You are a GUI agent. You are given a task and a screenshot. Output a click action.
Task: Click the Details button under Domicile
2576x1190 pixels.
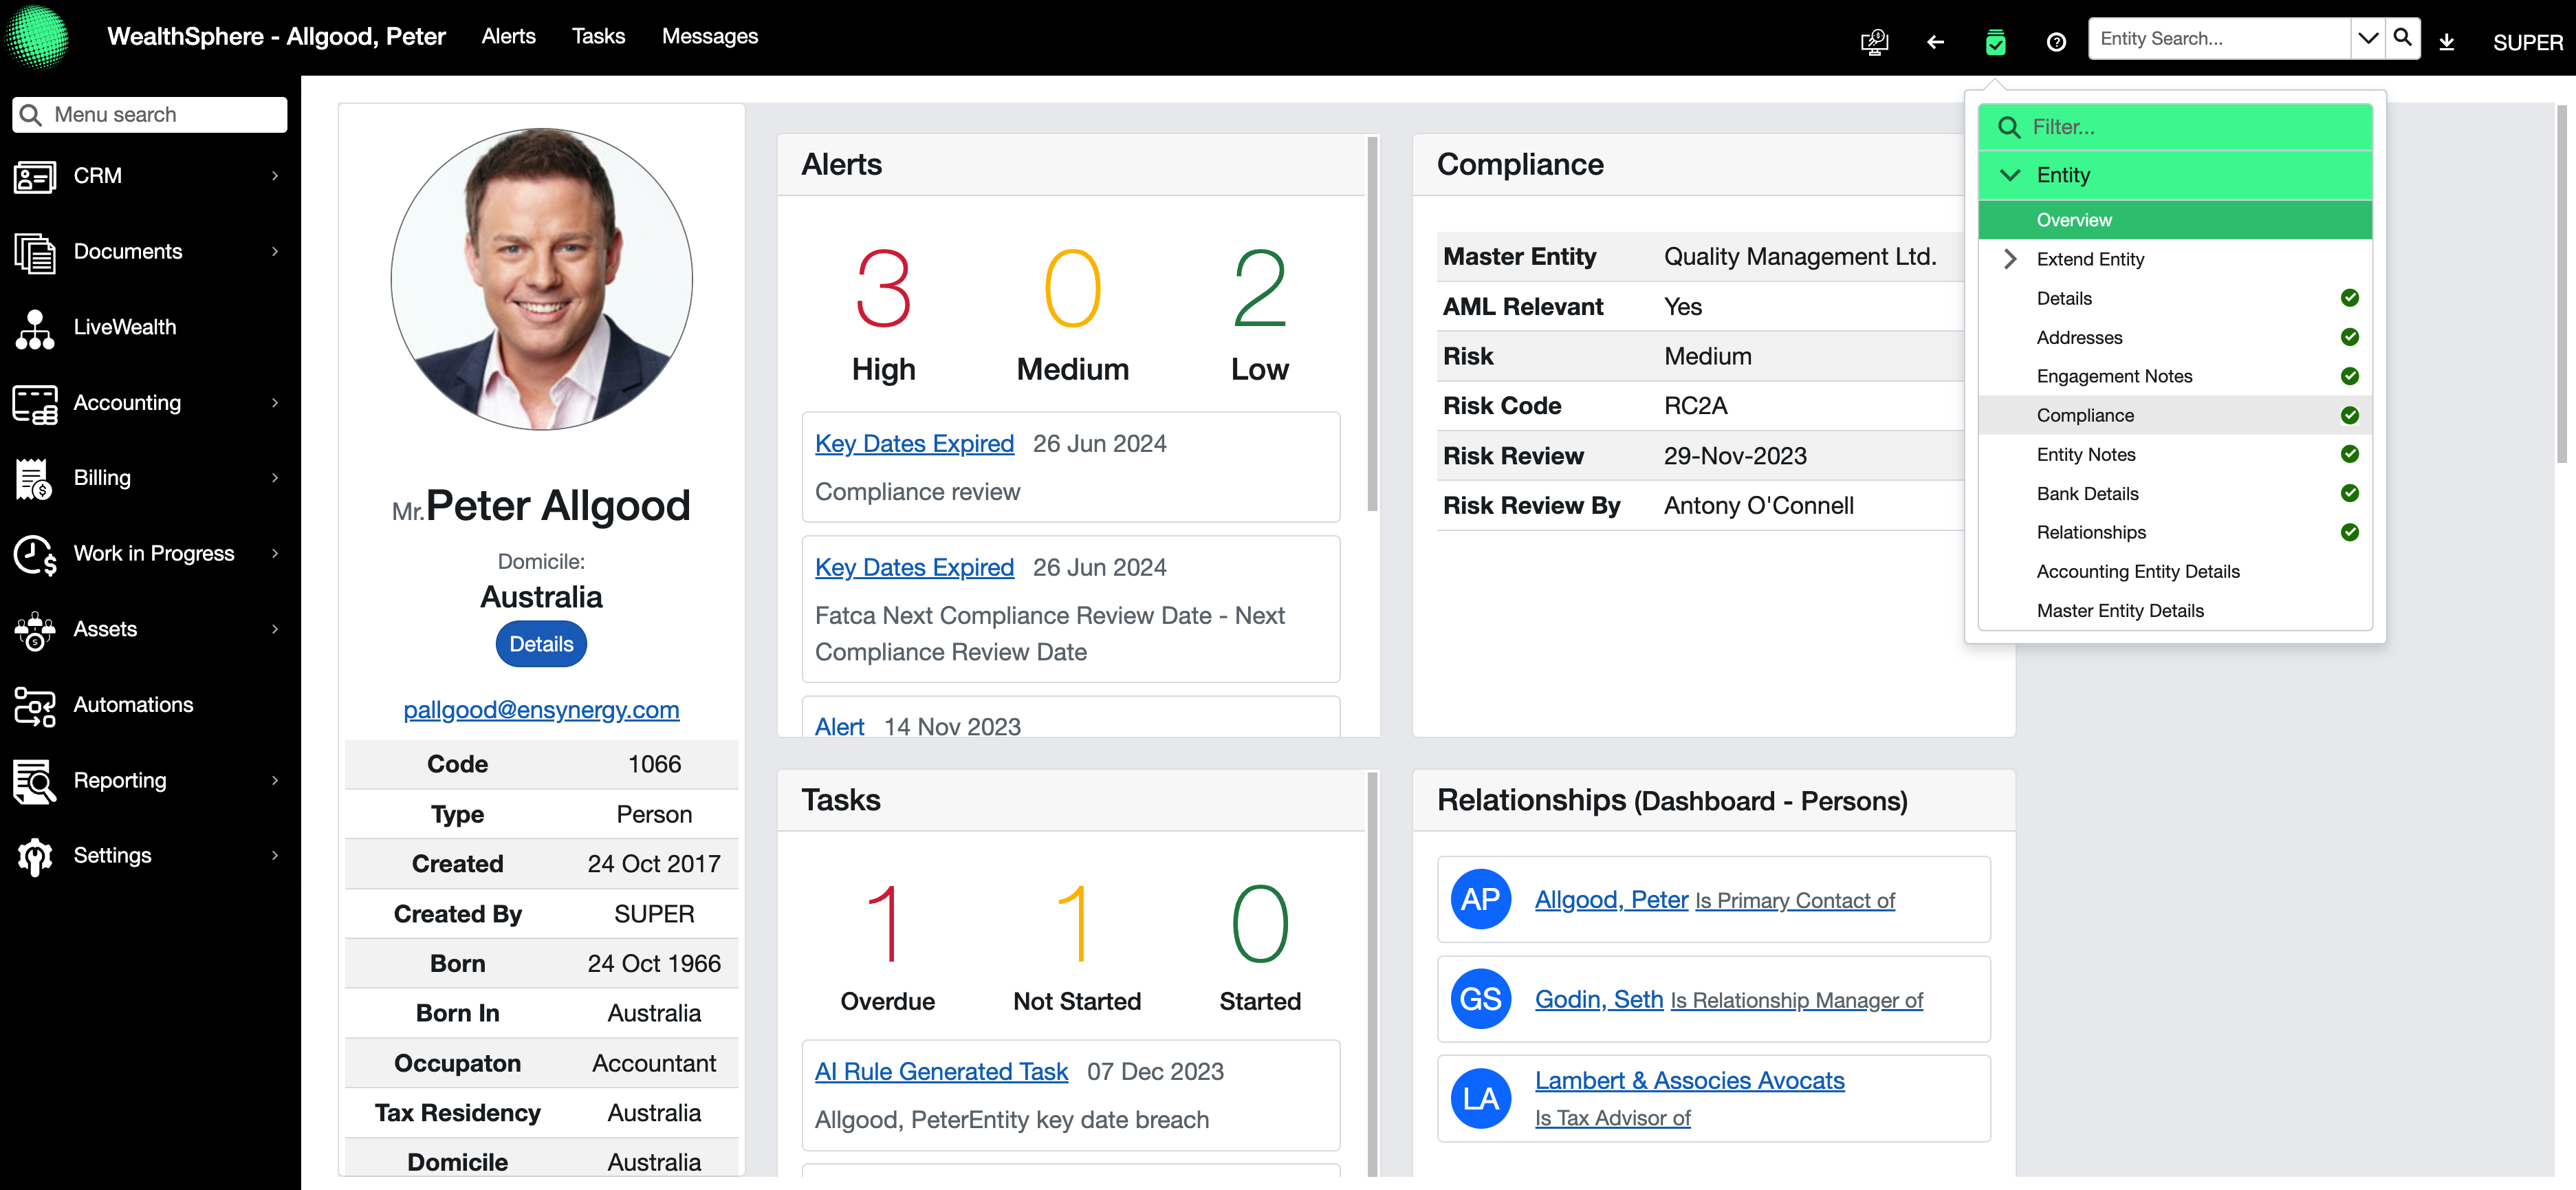click(x=540, y=644)
